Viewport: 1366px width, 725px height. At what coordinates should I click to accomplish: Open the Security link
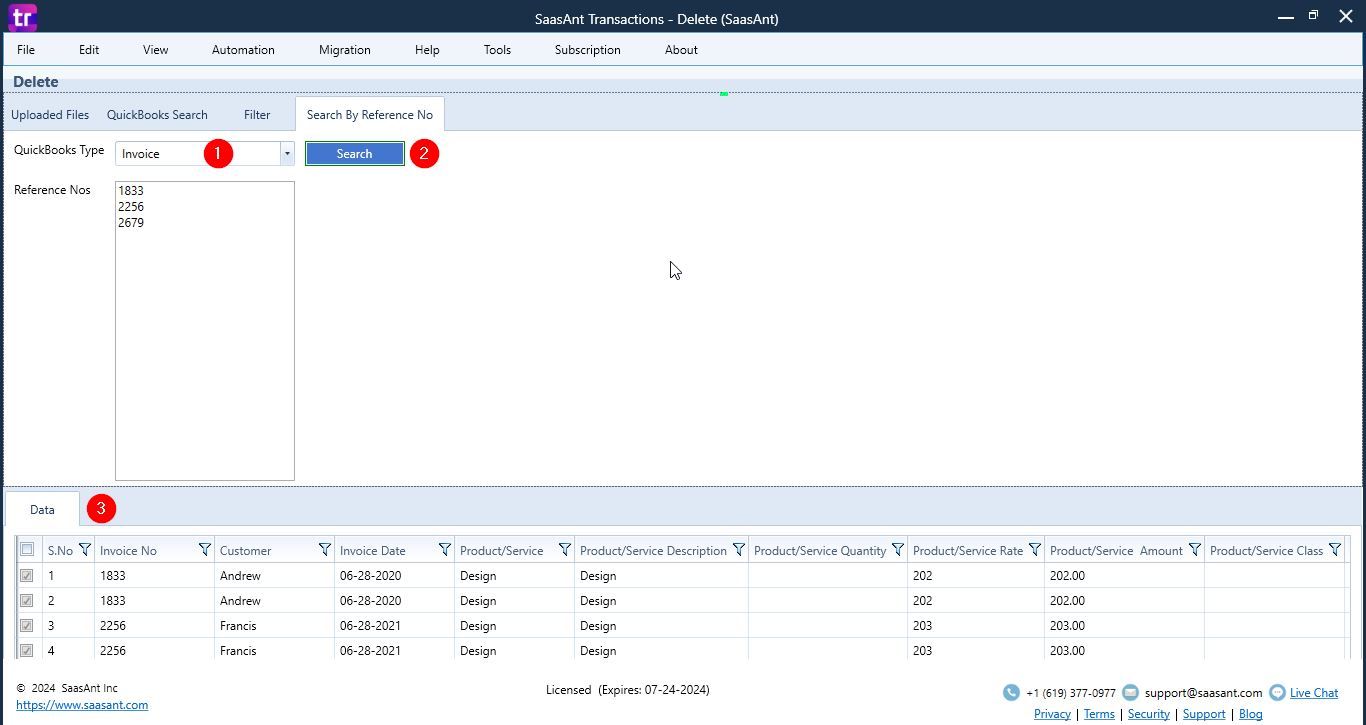click(x=1149, y=714)
